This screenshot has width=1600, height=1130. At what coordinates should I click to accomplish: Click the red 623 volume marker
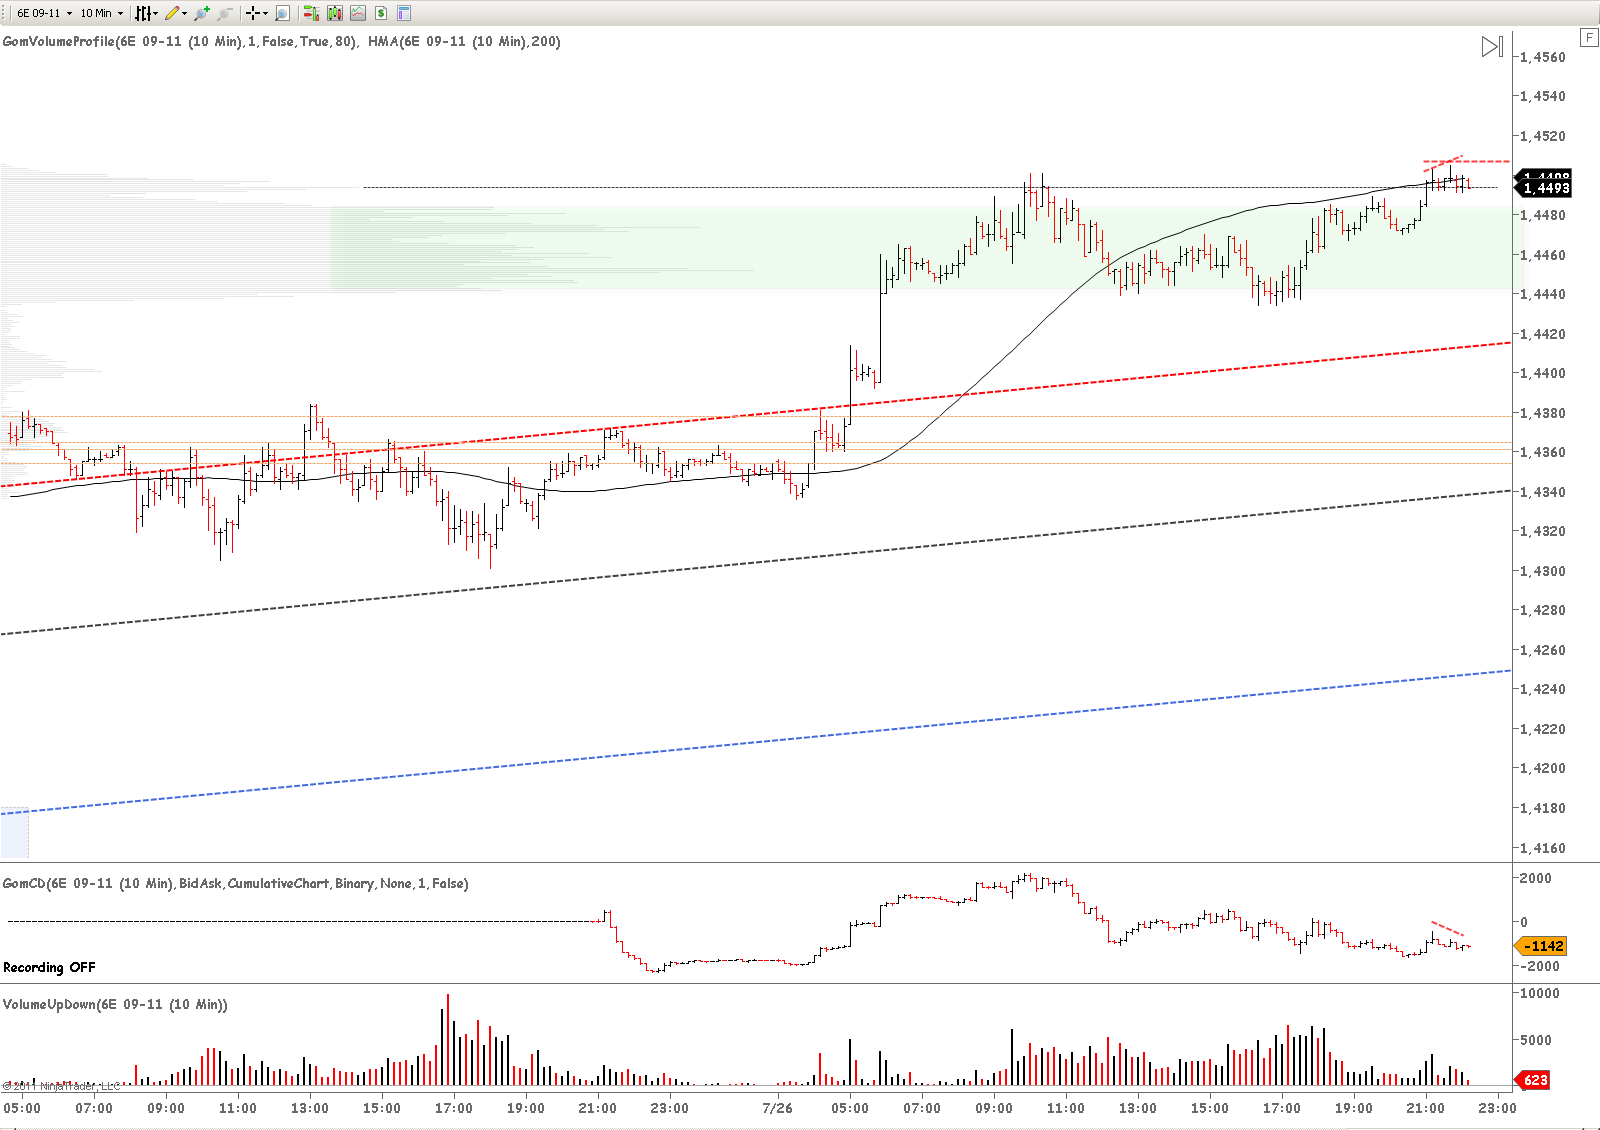click(x=1535, y=1080)
